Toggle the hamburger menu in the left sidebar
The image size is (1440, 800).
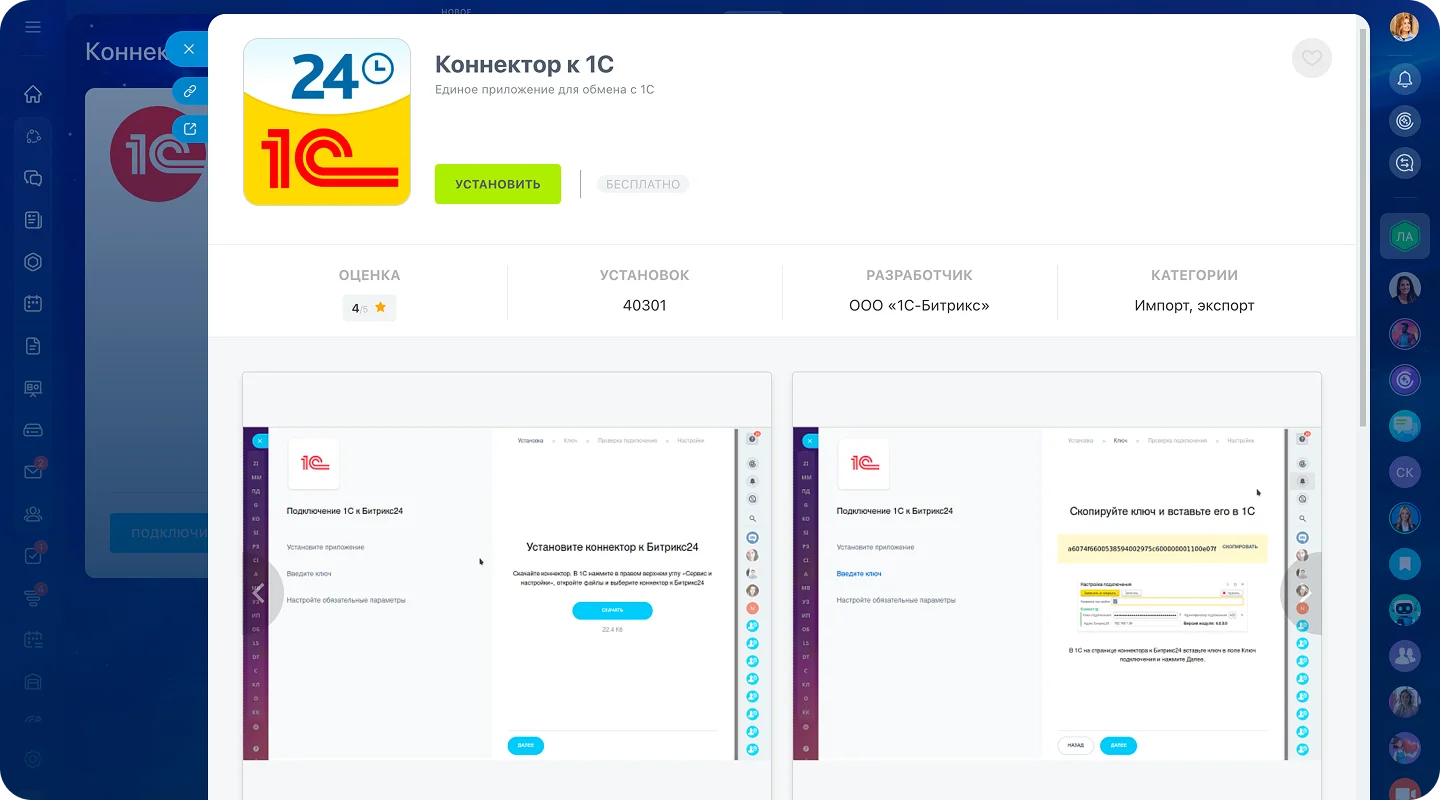tap(33, 27)
